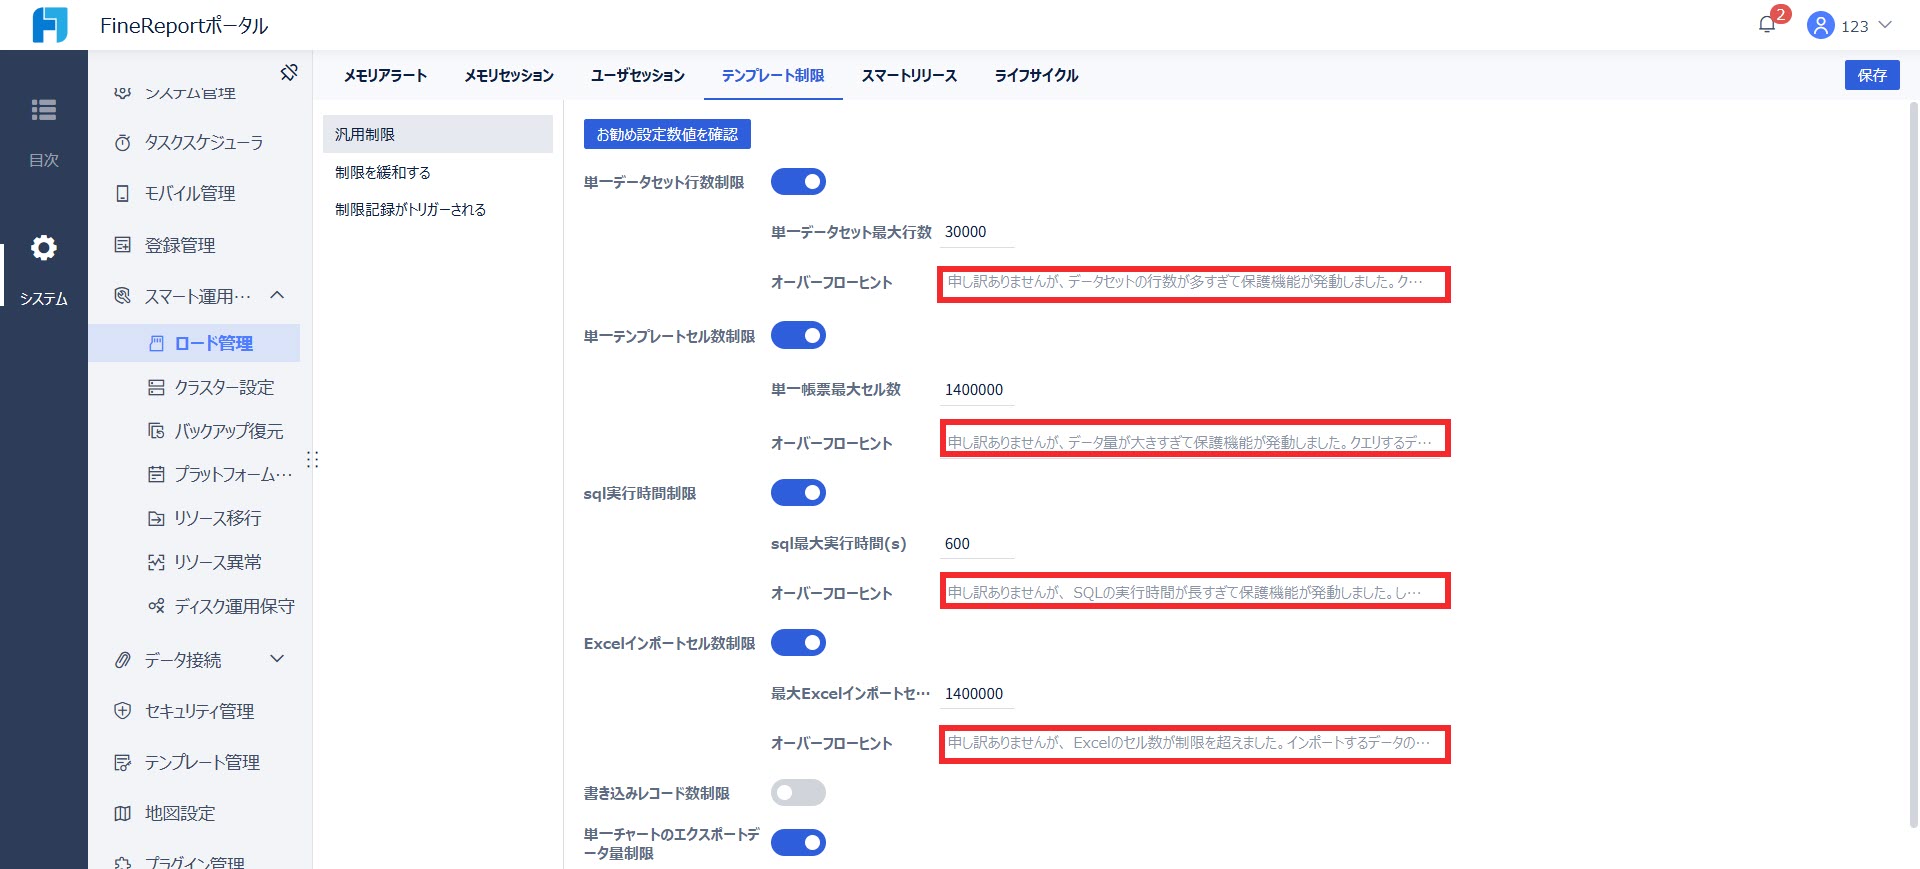Open 制限記録がトリガーされる section
Viewport: 1920px width, 869px height.
438,209
